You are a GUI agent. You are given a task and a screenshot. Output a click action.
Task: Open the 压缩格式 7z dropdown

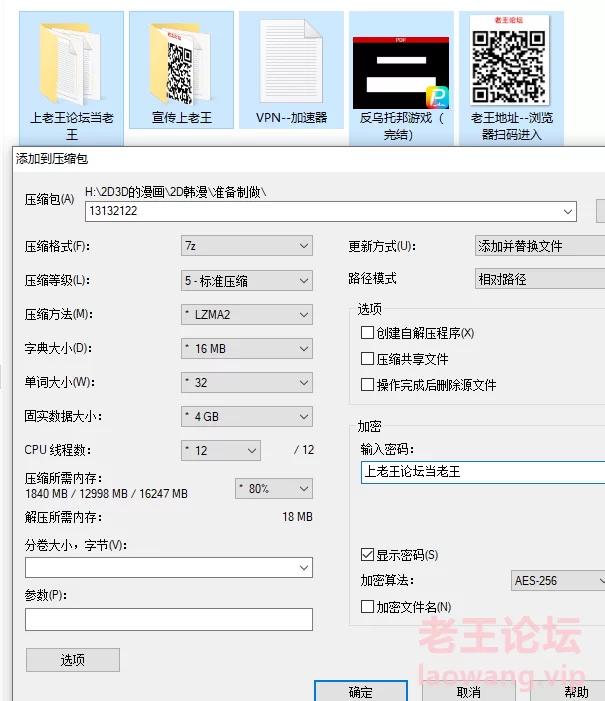tap(247, 246)
